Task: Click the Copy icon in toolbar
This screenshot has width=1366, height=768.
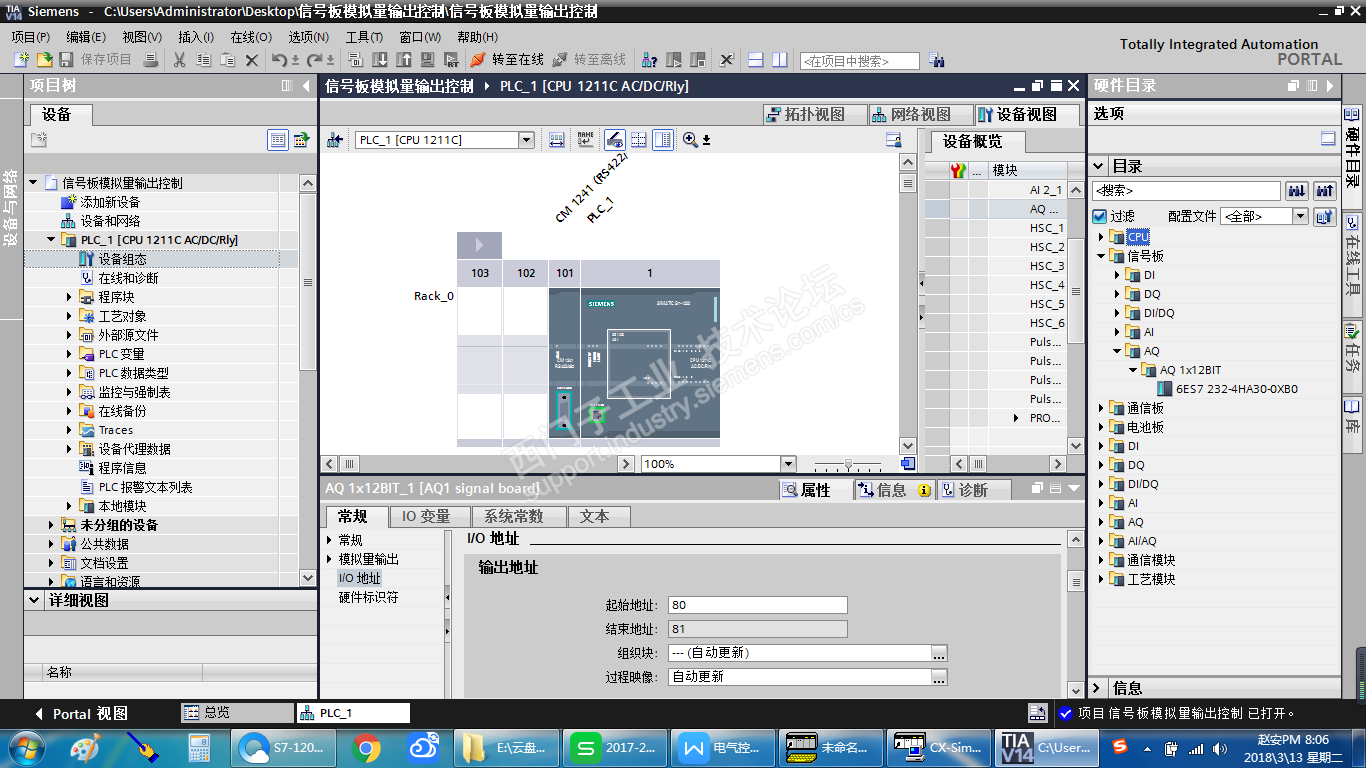Action: tap(203, 60)
